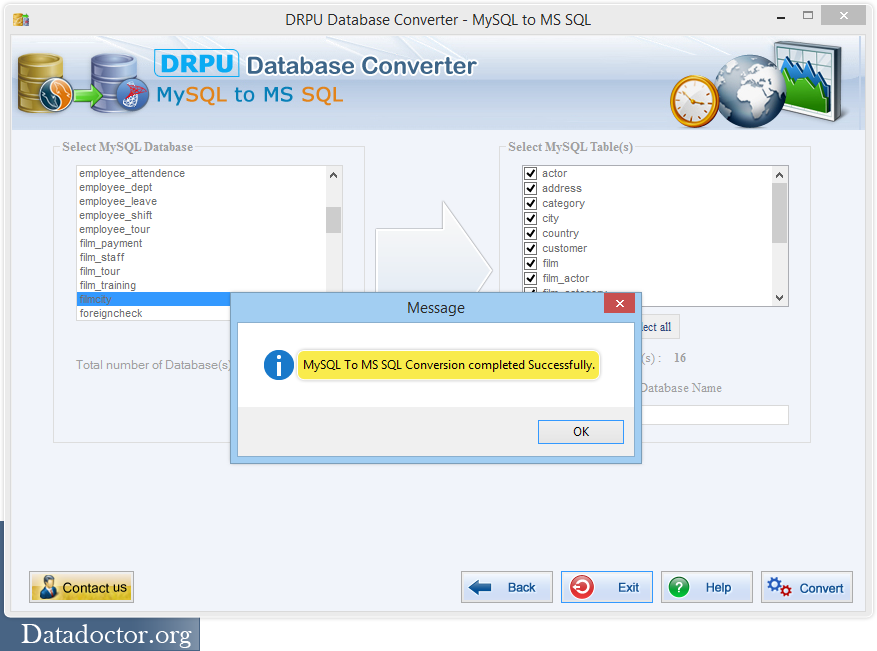Image resolution: width=877 pixels, height=651 pixels.
Task: Click the MySQL database header icon
Action: 45,83
